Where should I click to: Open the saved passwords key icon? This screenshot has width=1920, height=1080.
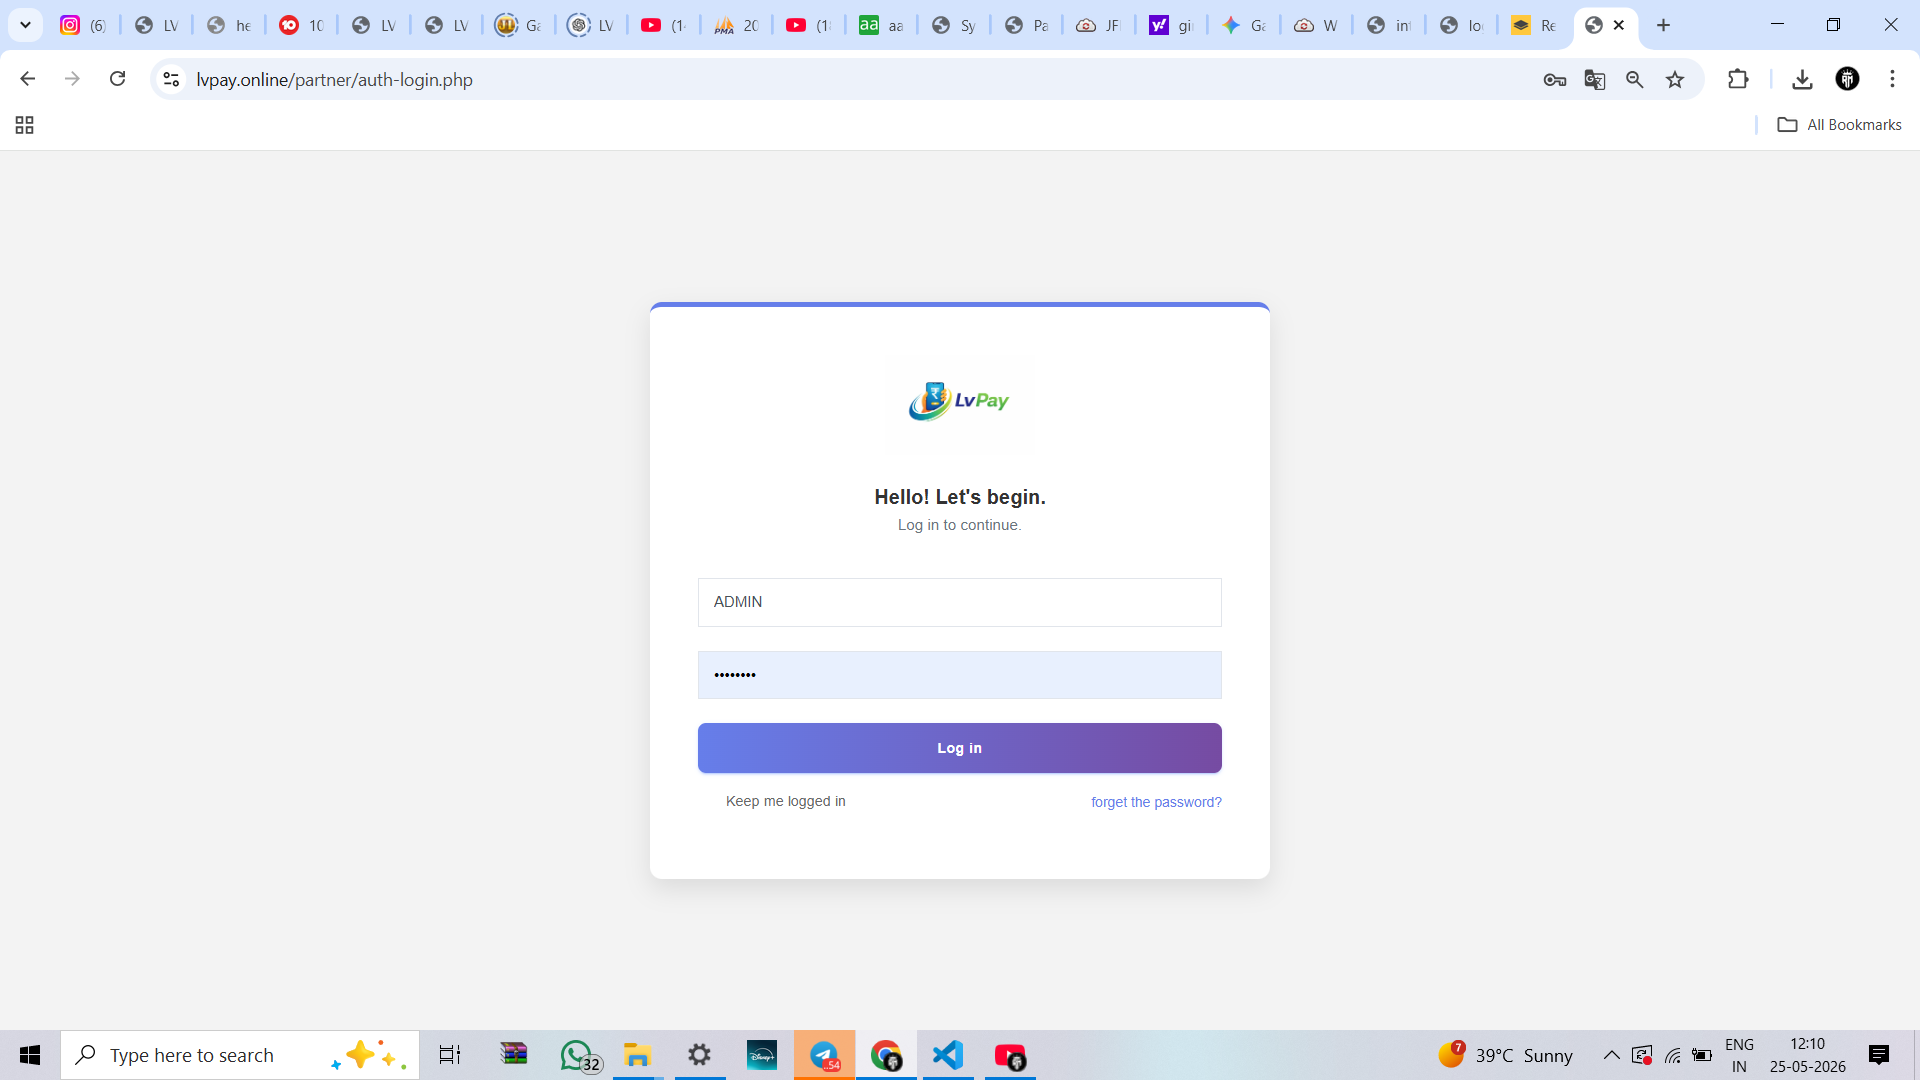pos(1554,80)
